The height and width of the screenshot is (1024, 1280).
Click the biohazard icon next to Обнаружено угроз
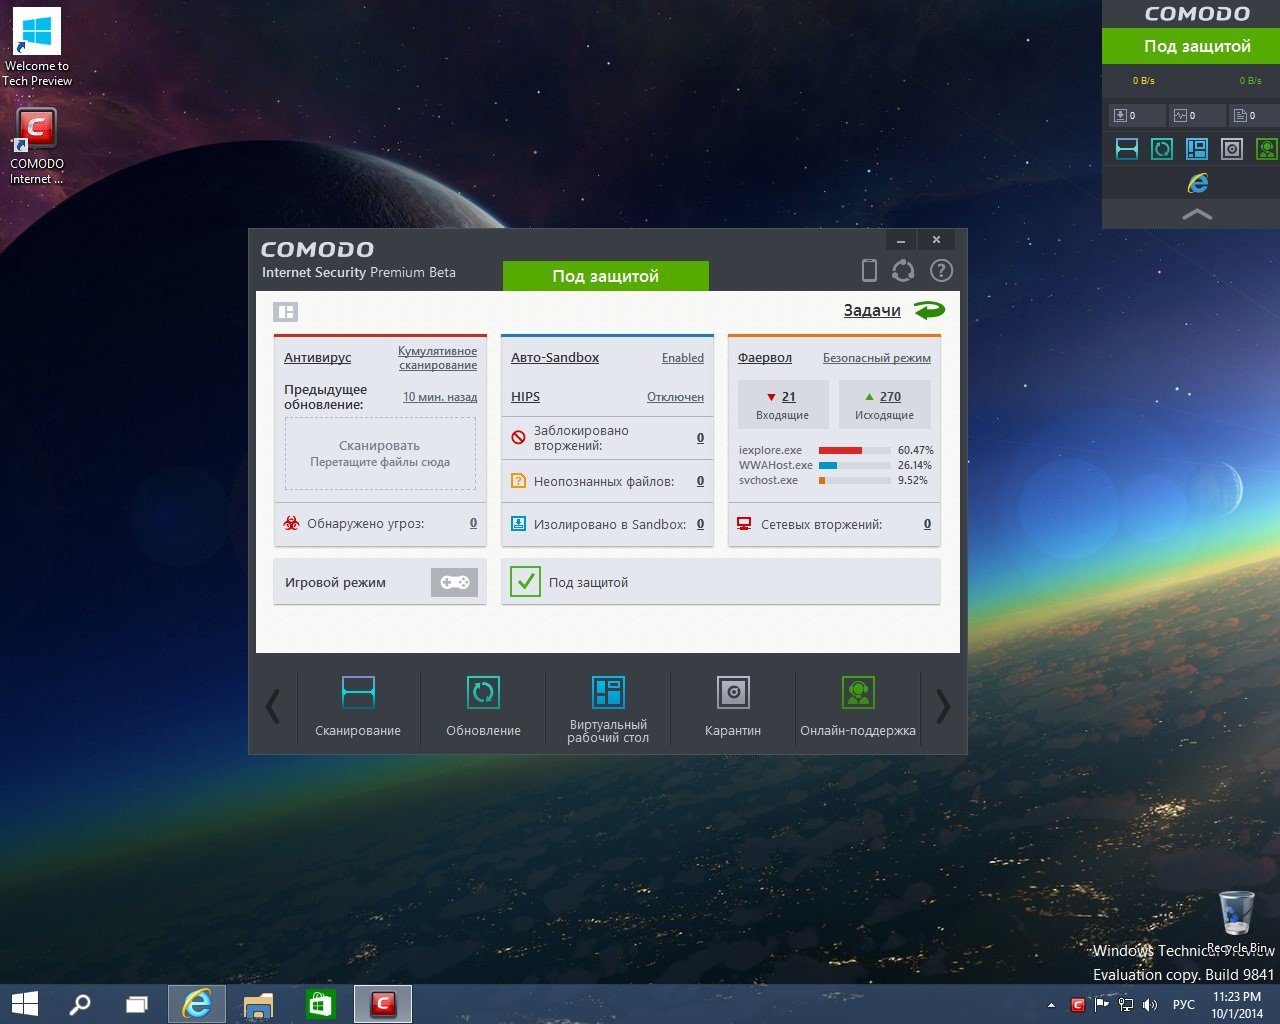292,523
